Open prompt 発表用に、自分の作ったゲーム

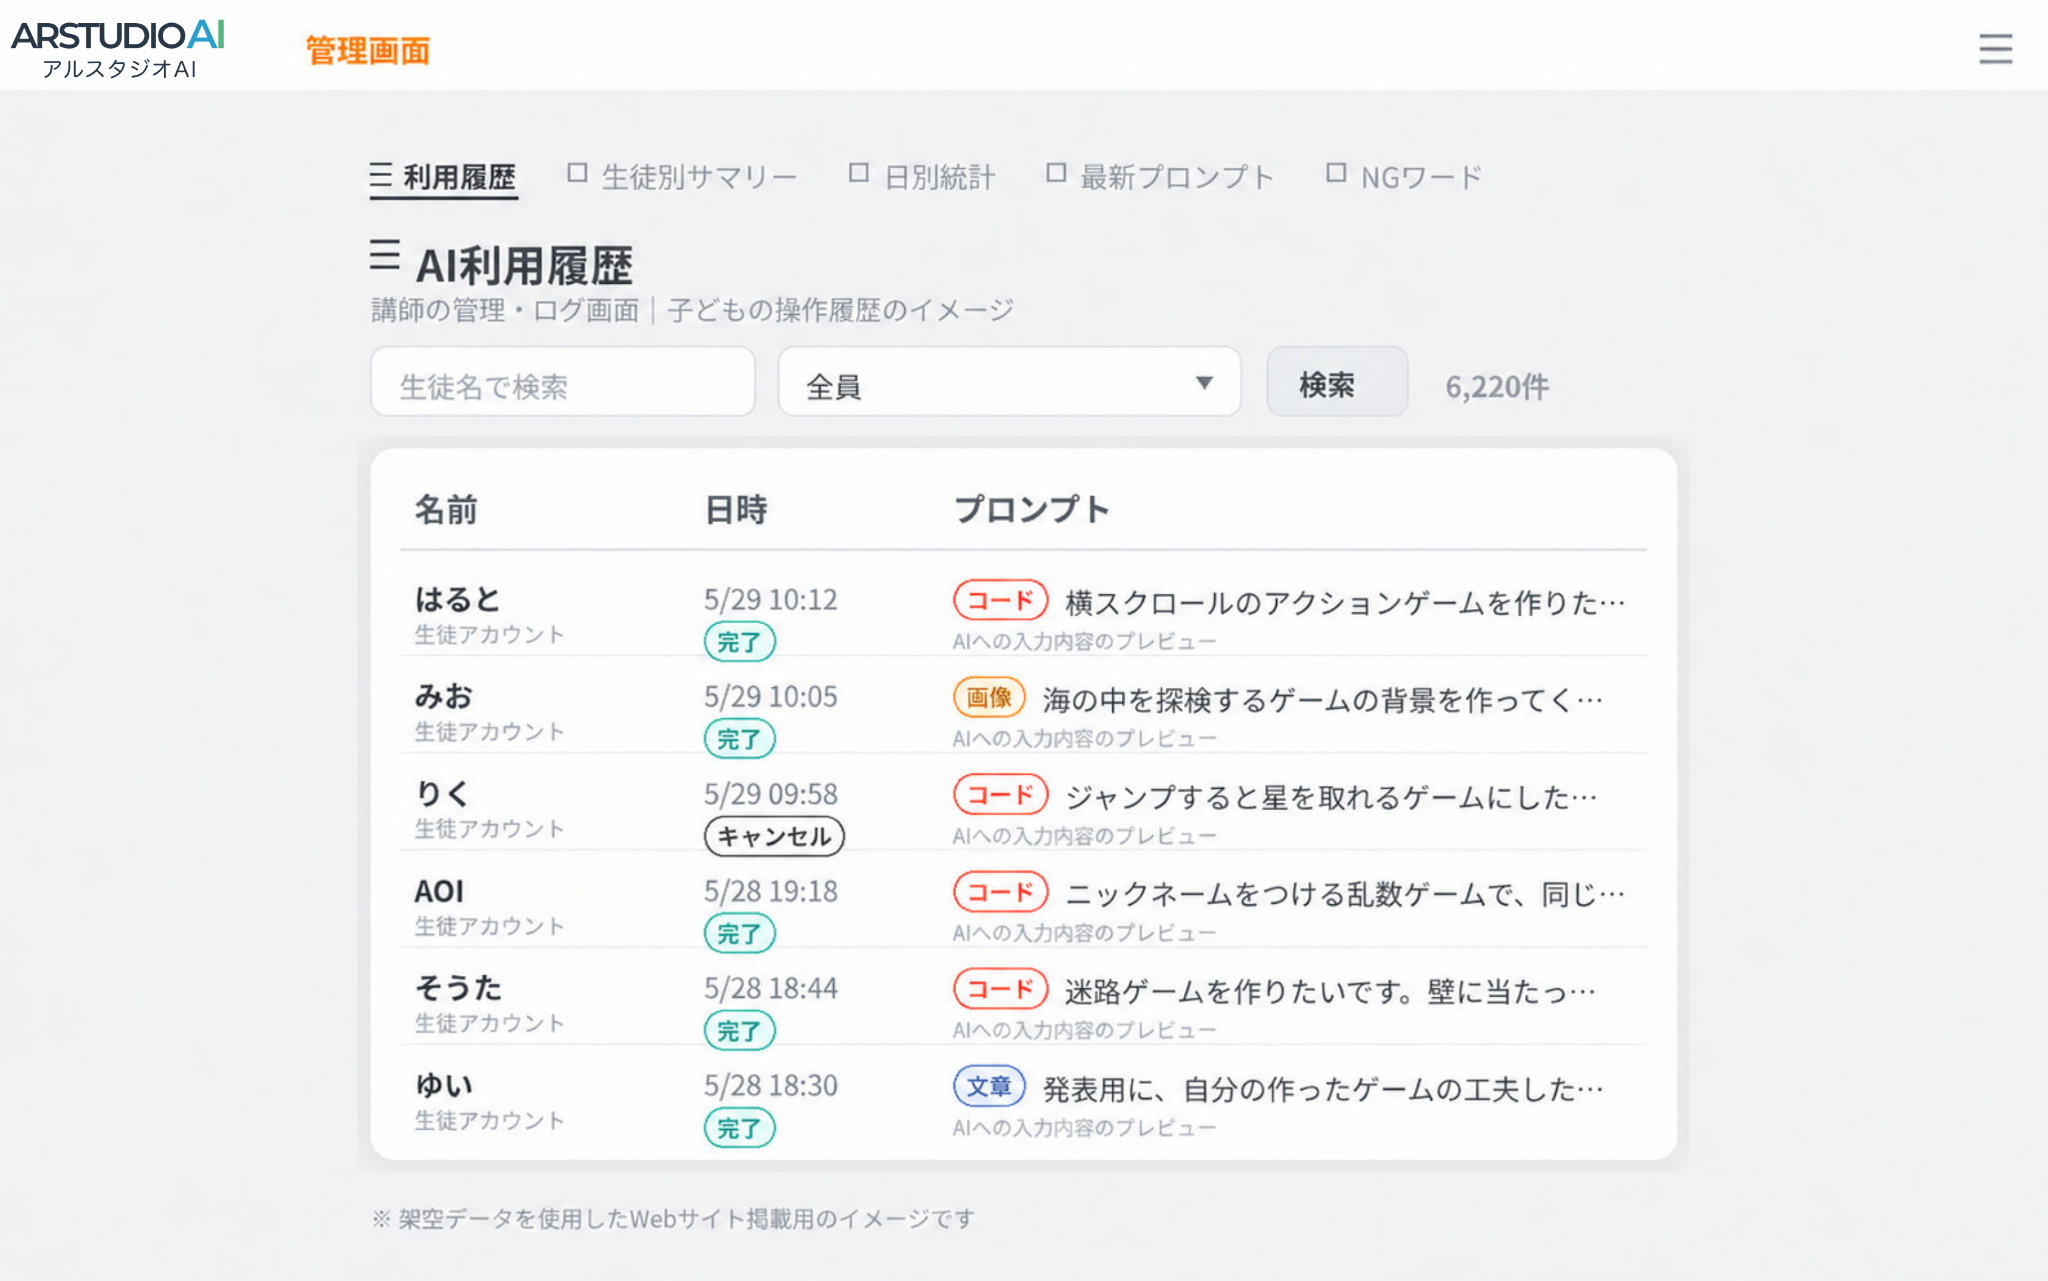(x=1322, y=1088)
